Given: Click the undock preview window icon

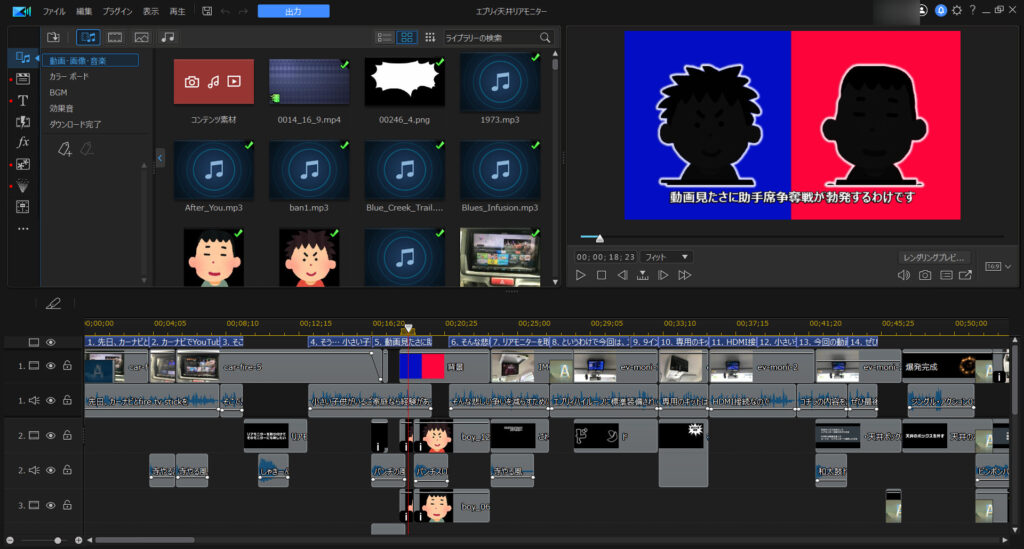Looking at the screenshot, I should [x=966, y=275].
